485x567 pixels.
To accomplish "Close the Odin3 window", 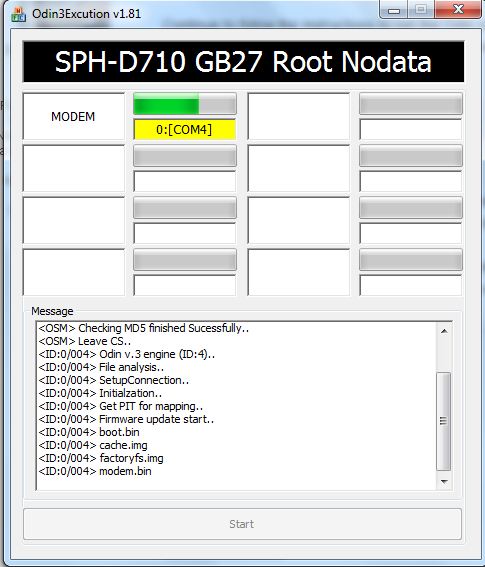I will pos(458,9).
